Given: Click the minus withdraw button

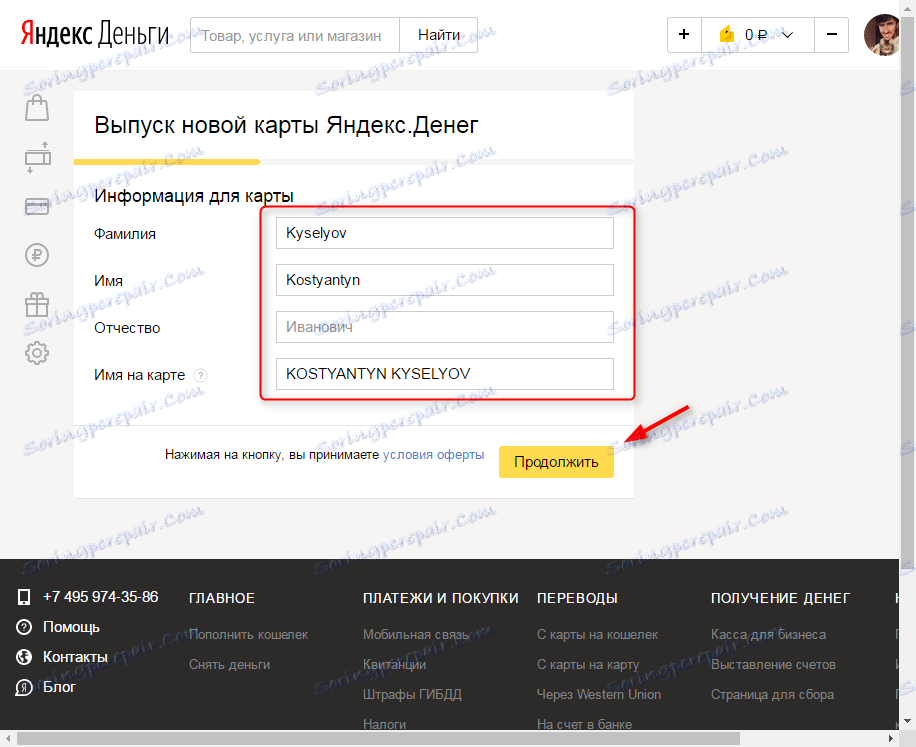Looking at the screenshot, I should (832, 35).
